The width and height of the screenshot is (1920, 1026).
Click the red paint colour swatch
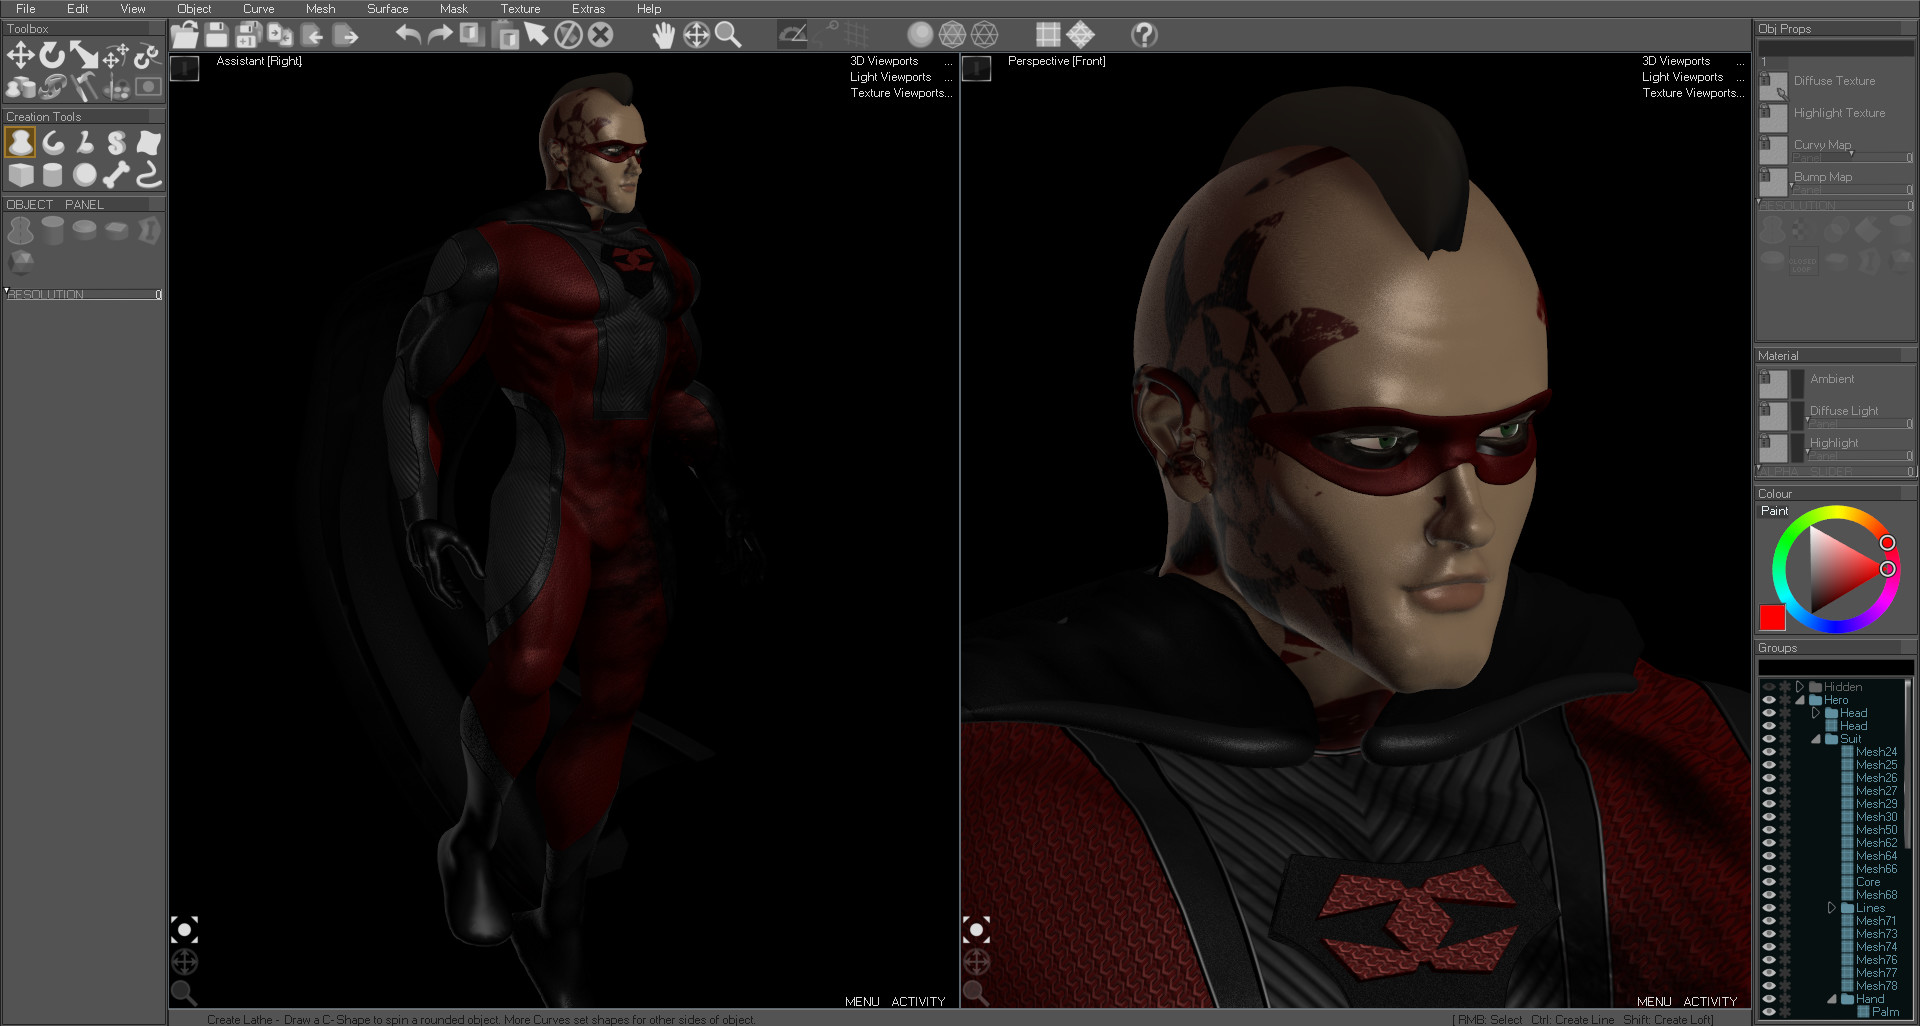pyautogui.click(x=1772, y=617)
